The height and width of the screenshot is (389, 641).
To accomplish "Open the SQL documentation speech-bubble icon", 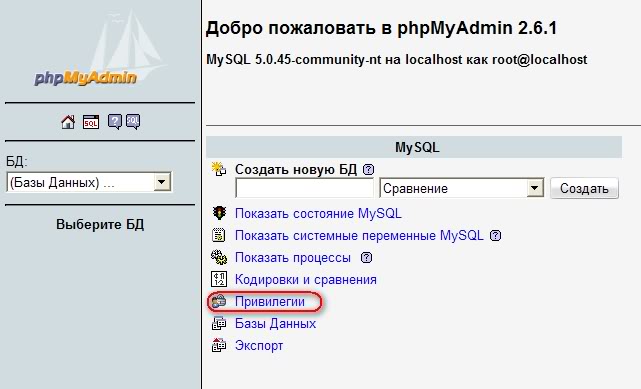I will pos(133,122).
